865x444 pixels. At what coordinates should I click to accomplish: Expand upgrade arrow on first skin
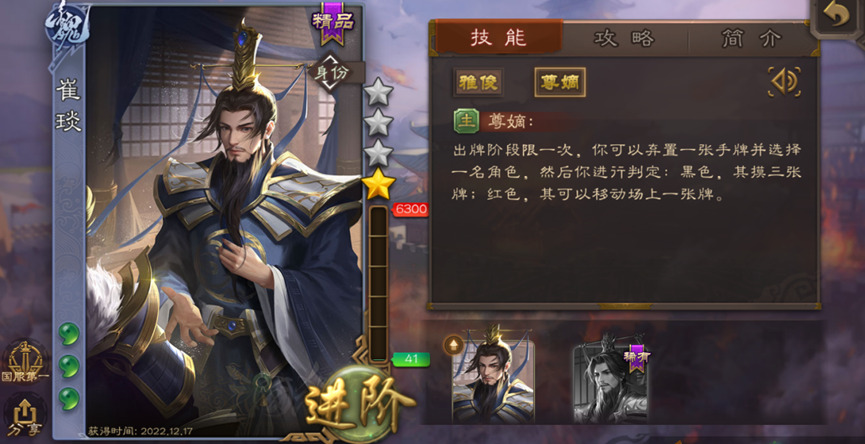453,345
